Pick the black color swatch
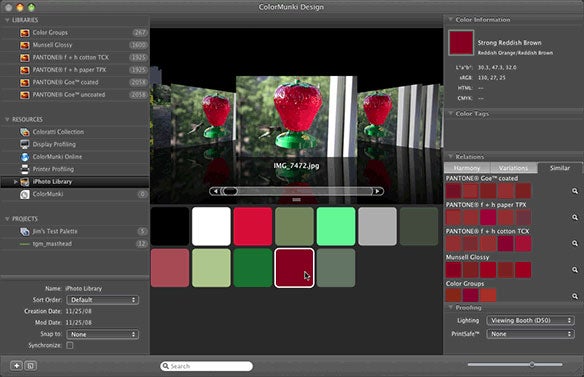 tap(170, 226)
